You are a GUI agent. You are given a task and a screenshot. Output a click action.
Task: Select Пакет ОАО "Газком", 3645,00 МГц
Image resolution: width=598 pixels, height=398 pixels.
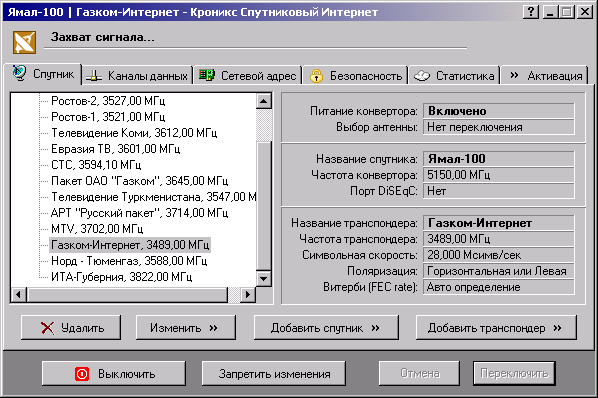(x=140, y=181)
